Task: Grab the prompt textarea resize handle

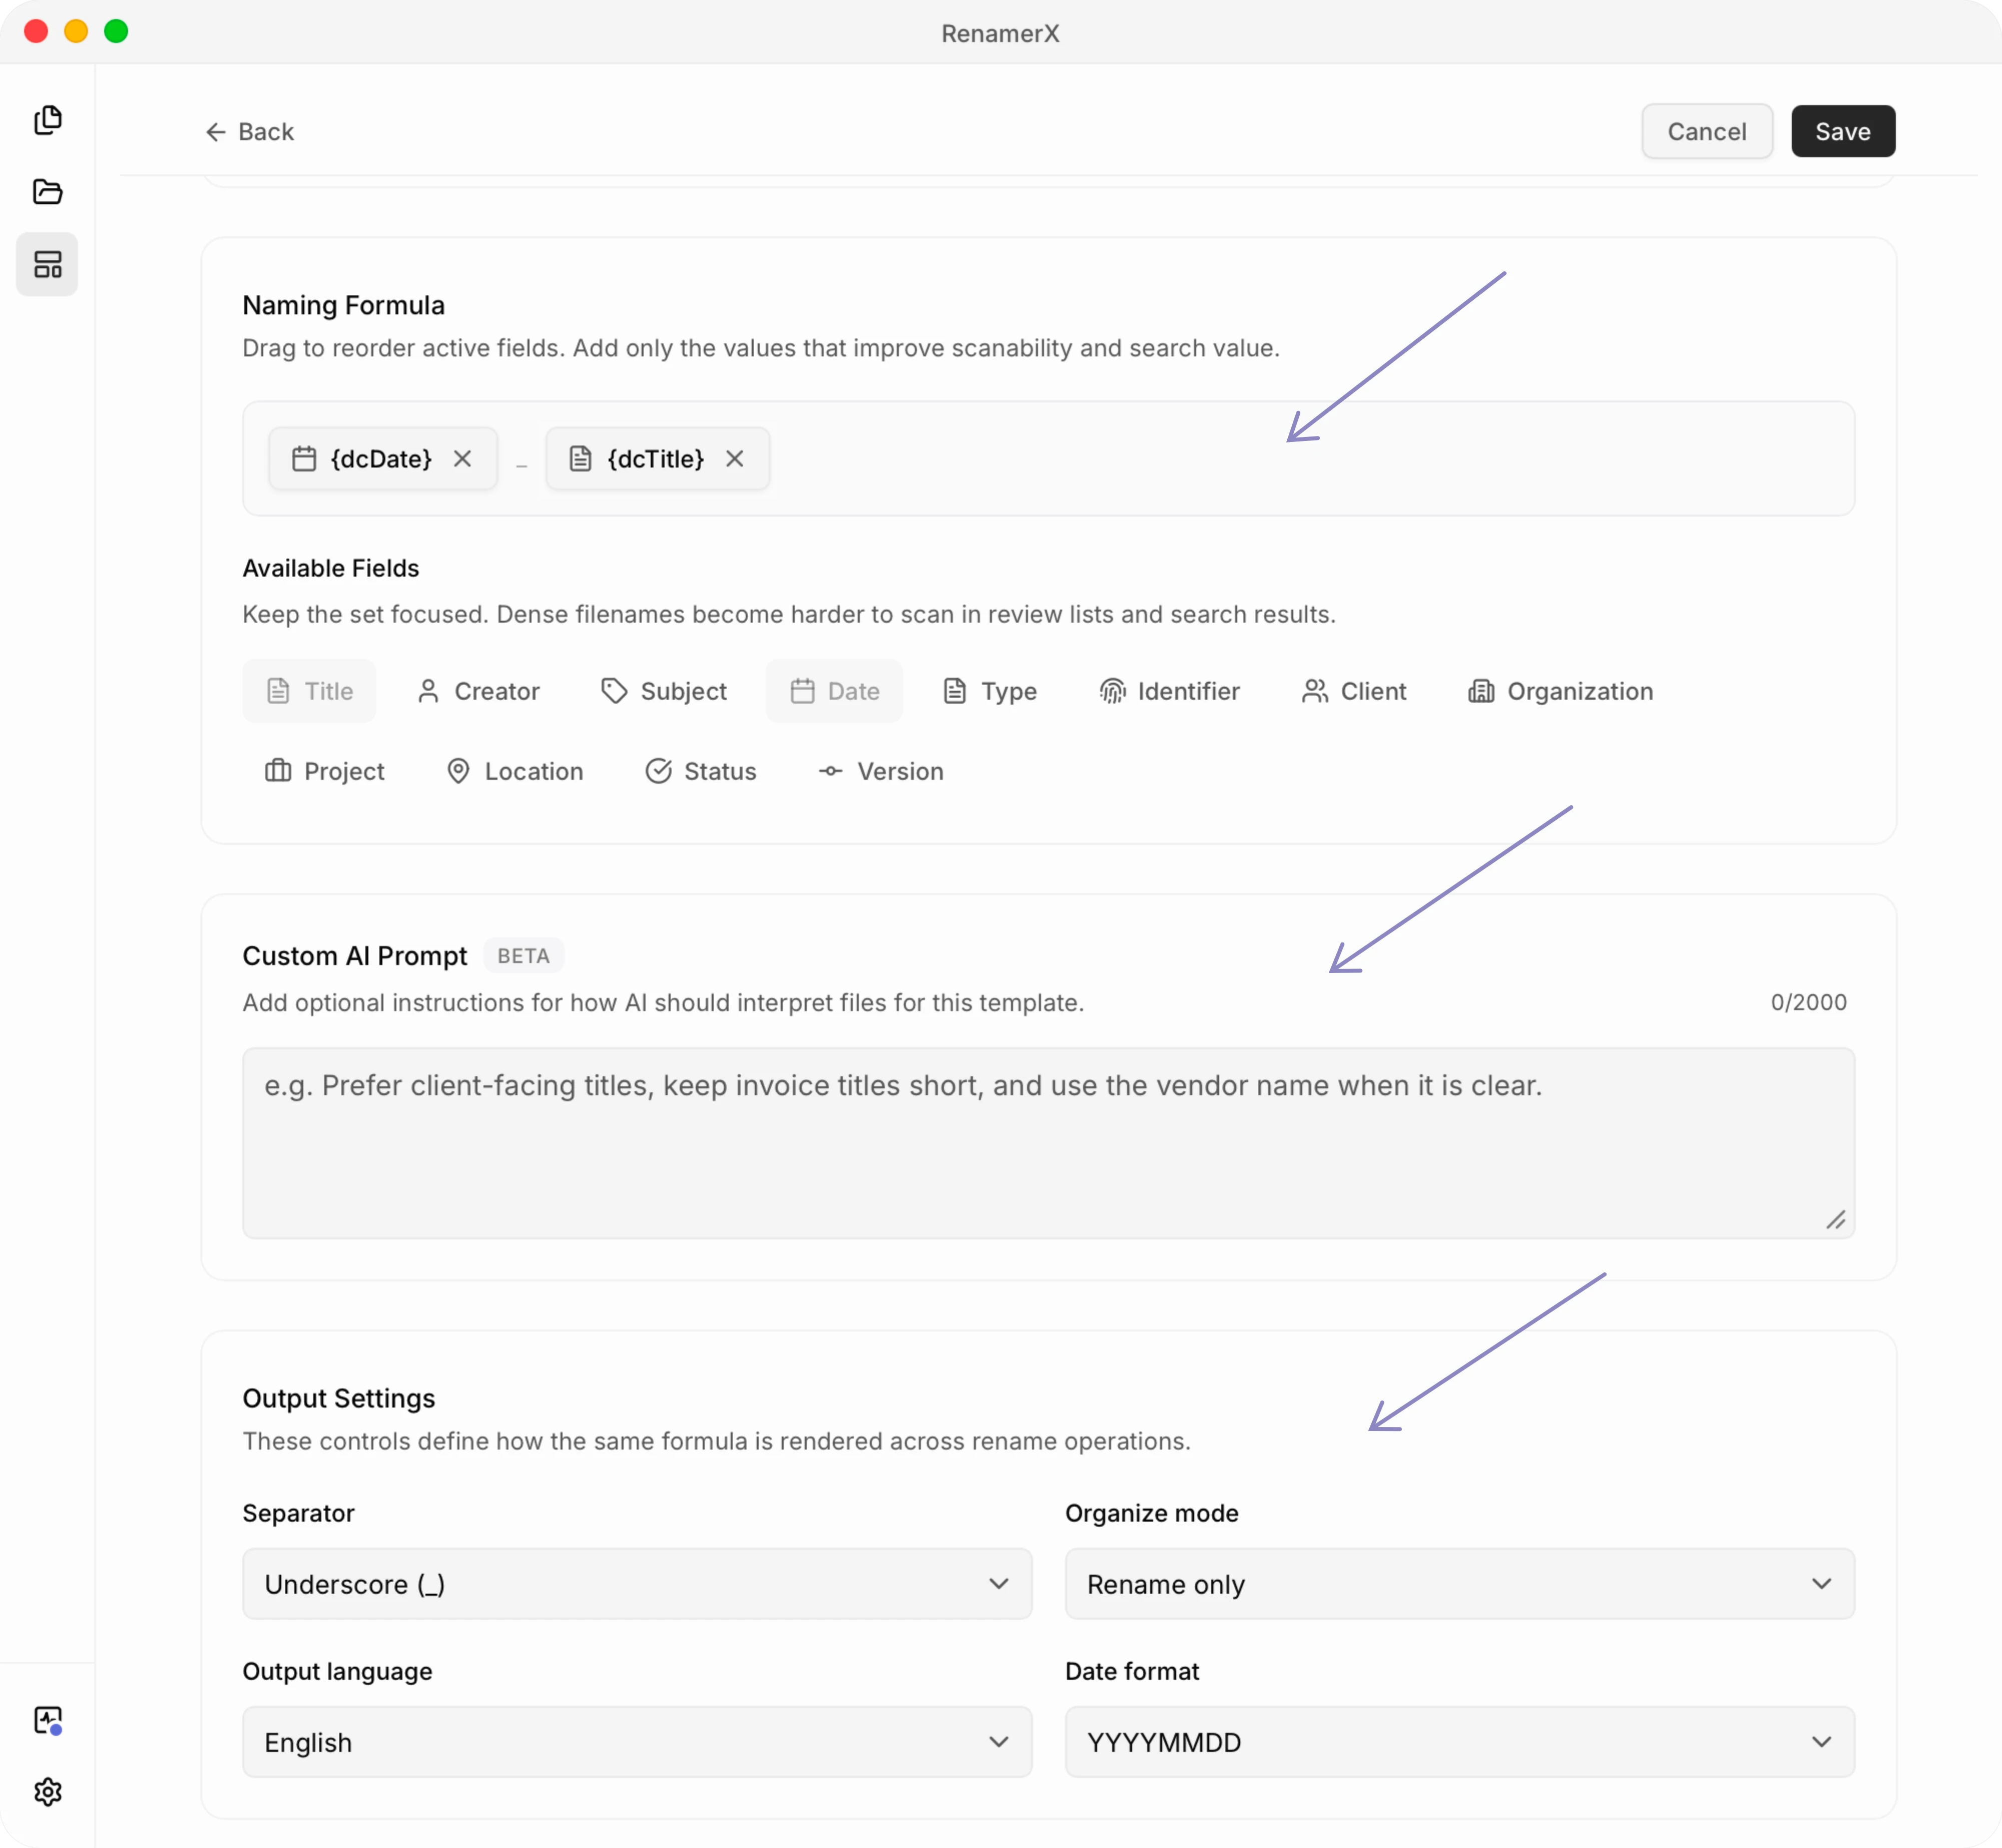Action: [1836, 1220]
